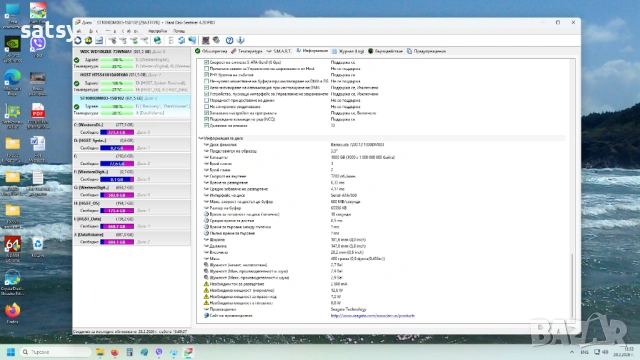640x360 pixels.
Task: Select the ST1000DM003 disk entry
Action: (132, 106)
